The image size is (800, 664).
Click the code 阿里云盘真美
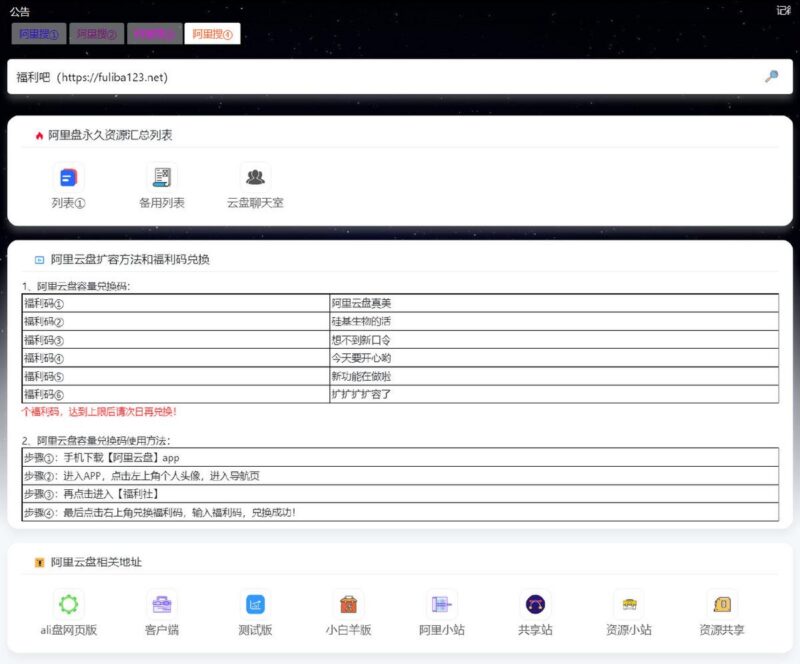(361, 303)
